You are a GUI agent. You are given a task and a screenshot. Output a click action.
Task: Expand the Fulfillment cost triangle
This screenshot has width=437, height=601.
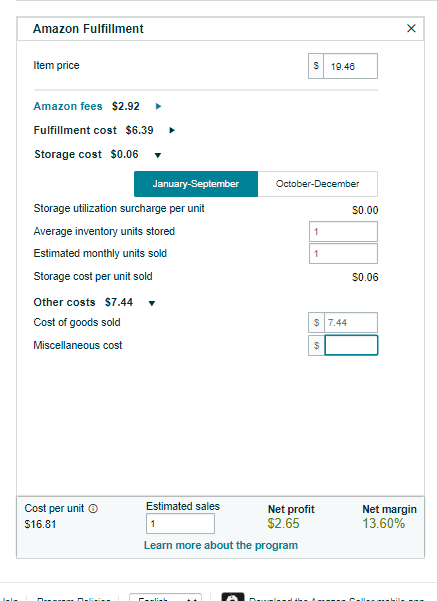(x=172, y=130)
